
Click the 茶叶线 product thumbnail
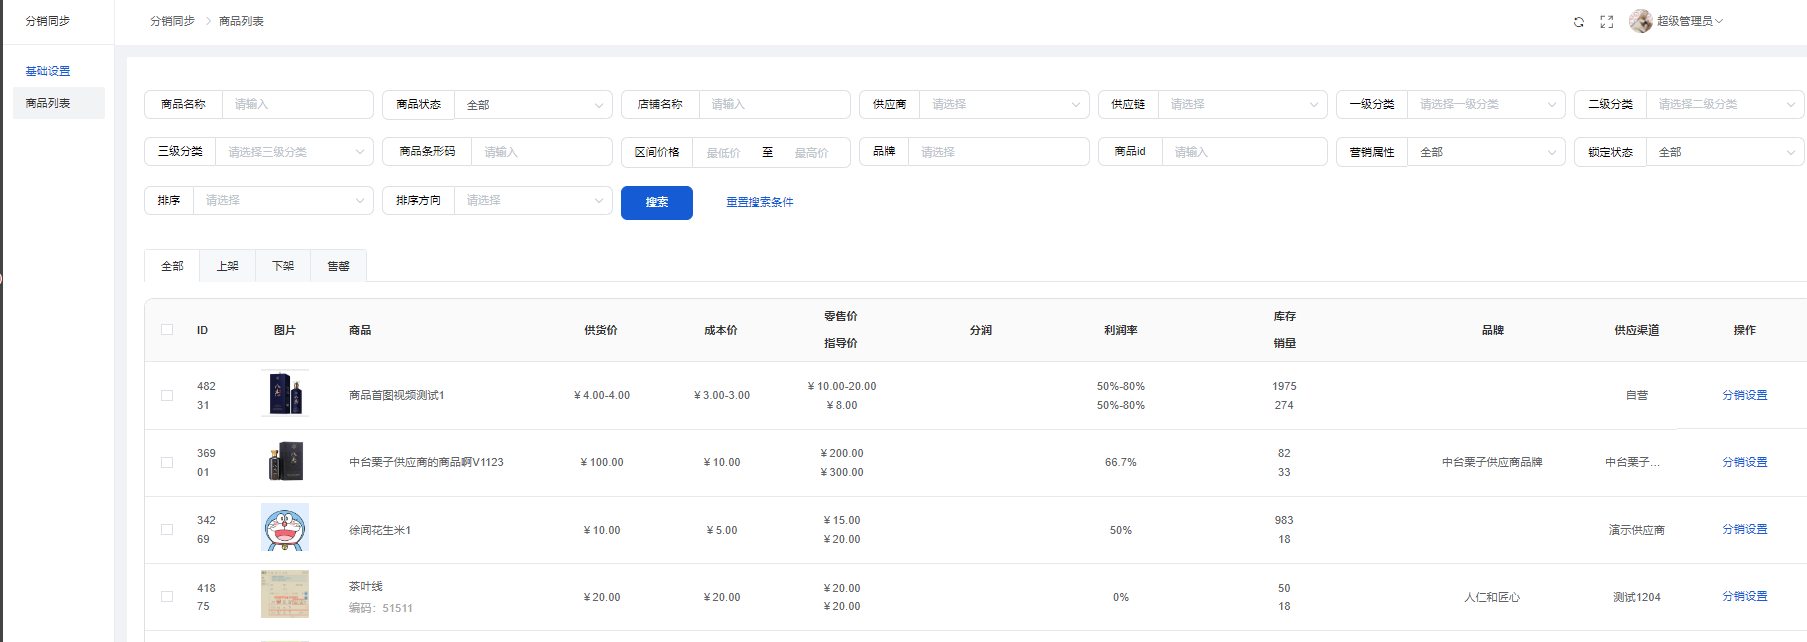pos(285,595)
